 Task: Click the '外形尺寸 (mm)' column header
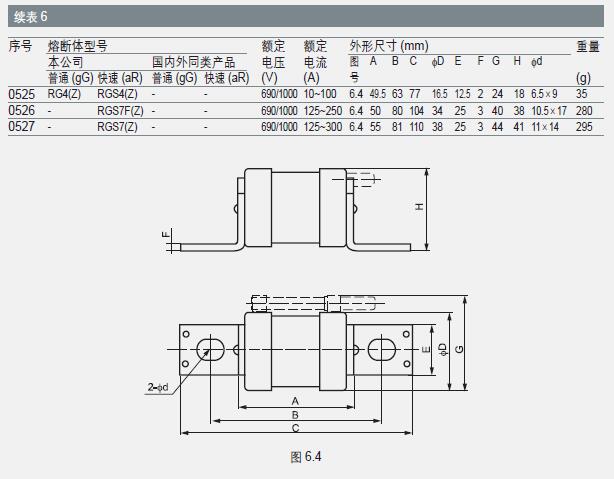[x=388, y=46]
